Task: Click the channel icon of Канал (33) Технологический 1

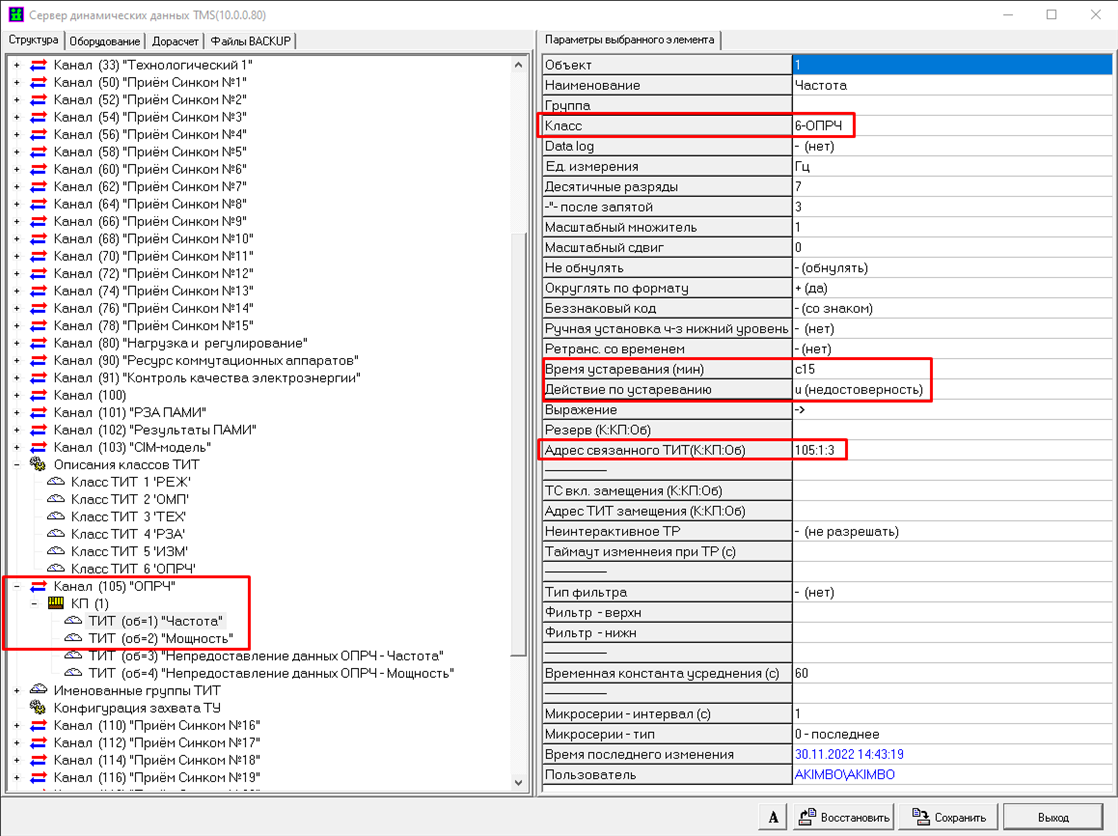Action: 39,65
